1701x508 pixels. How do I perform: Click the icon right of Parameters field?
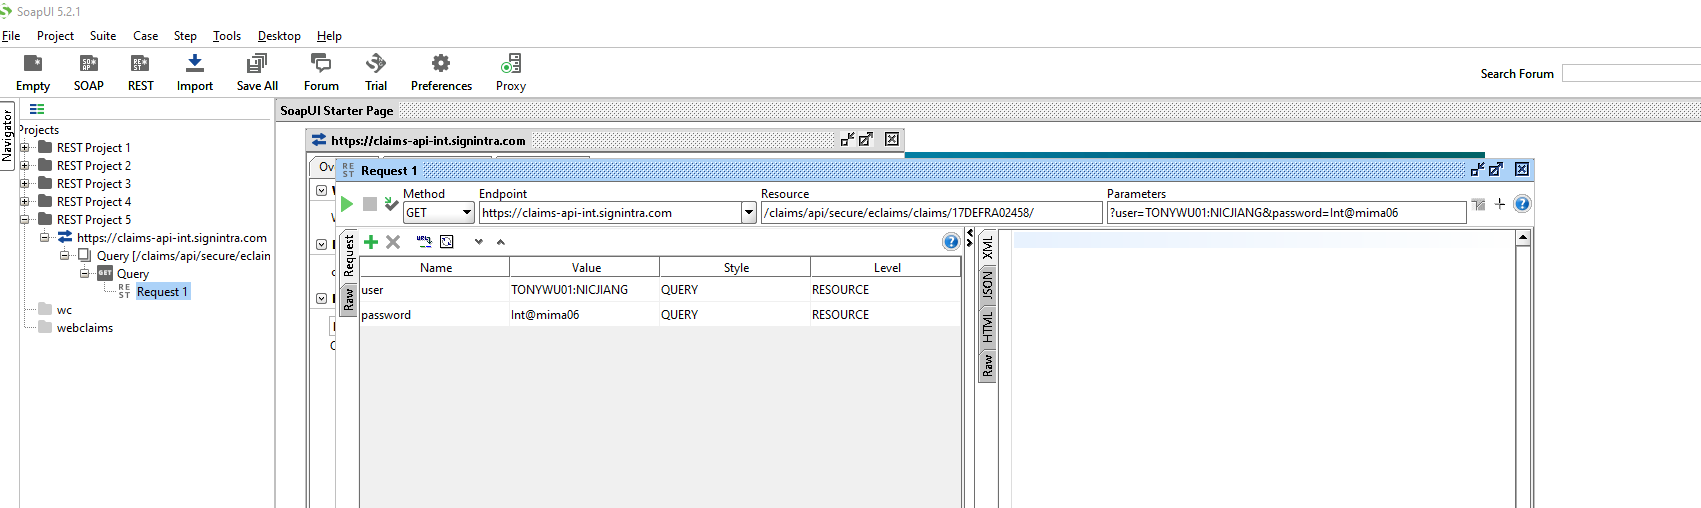pos(1479,205)
